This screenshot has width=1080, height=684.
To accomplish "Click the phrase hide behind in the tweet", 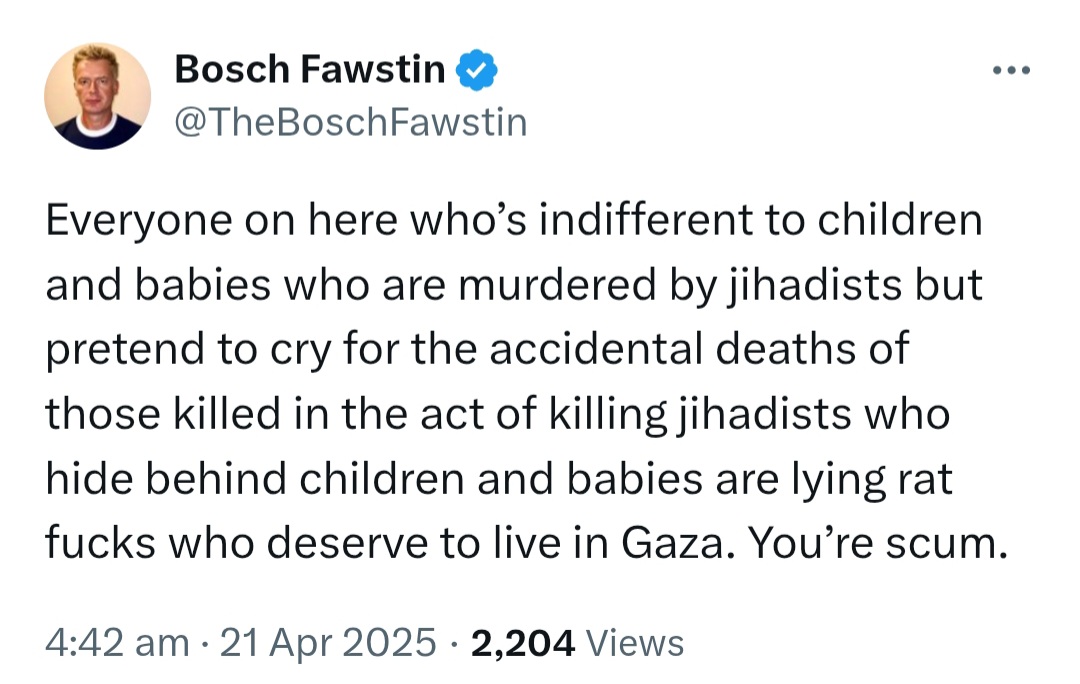I will [166, 478].
